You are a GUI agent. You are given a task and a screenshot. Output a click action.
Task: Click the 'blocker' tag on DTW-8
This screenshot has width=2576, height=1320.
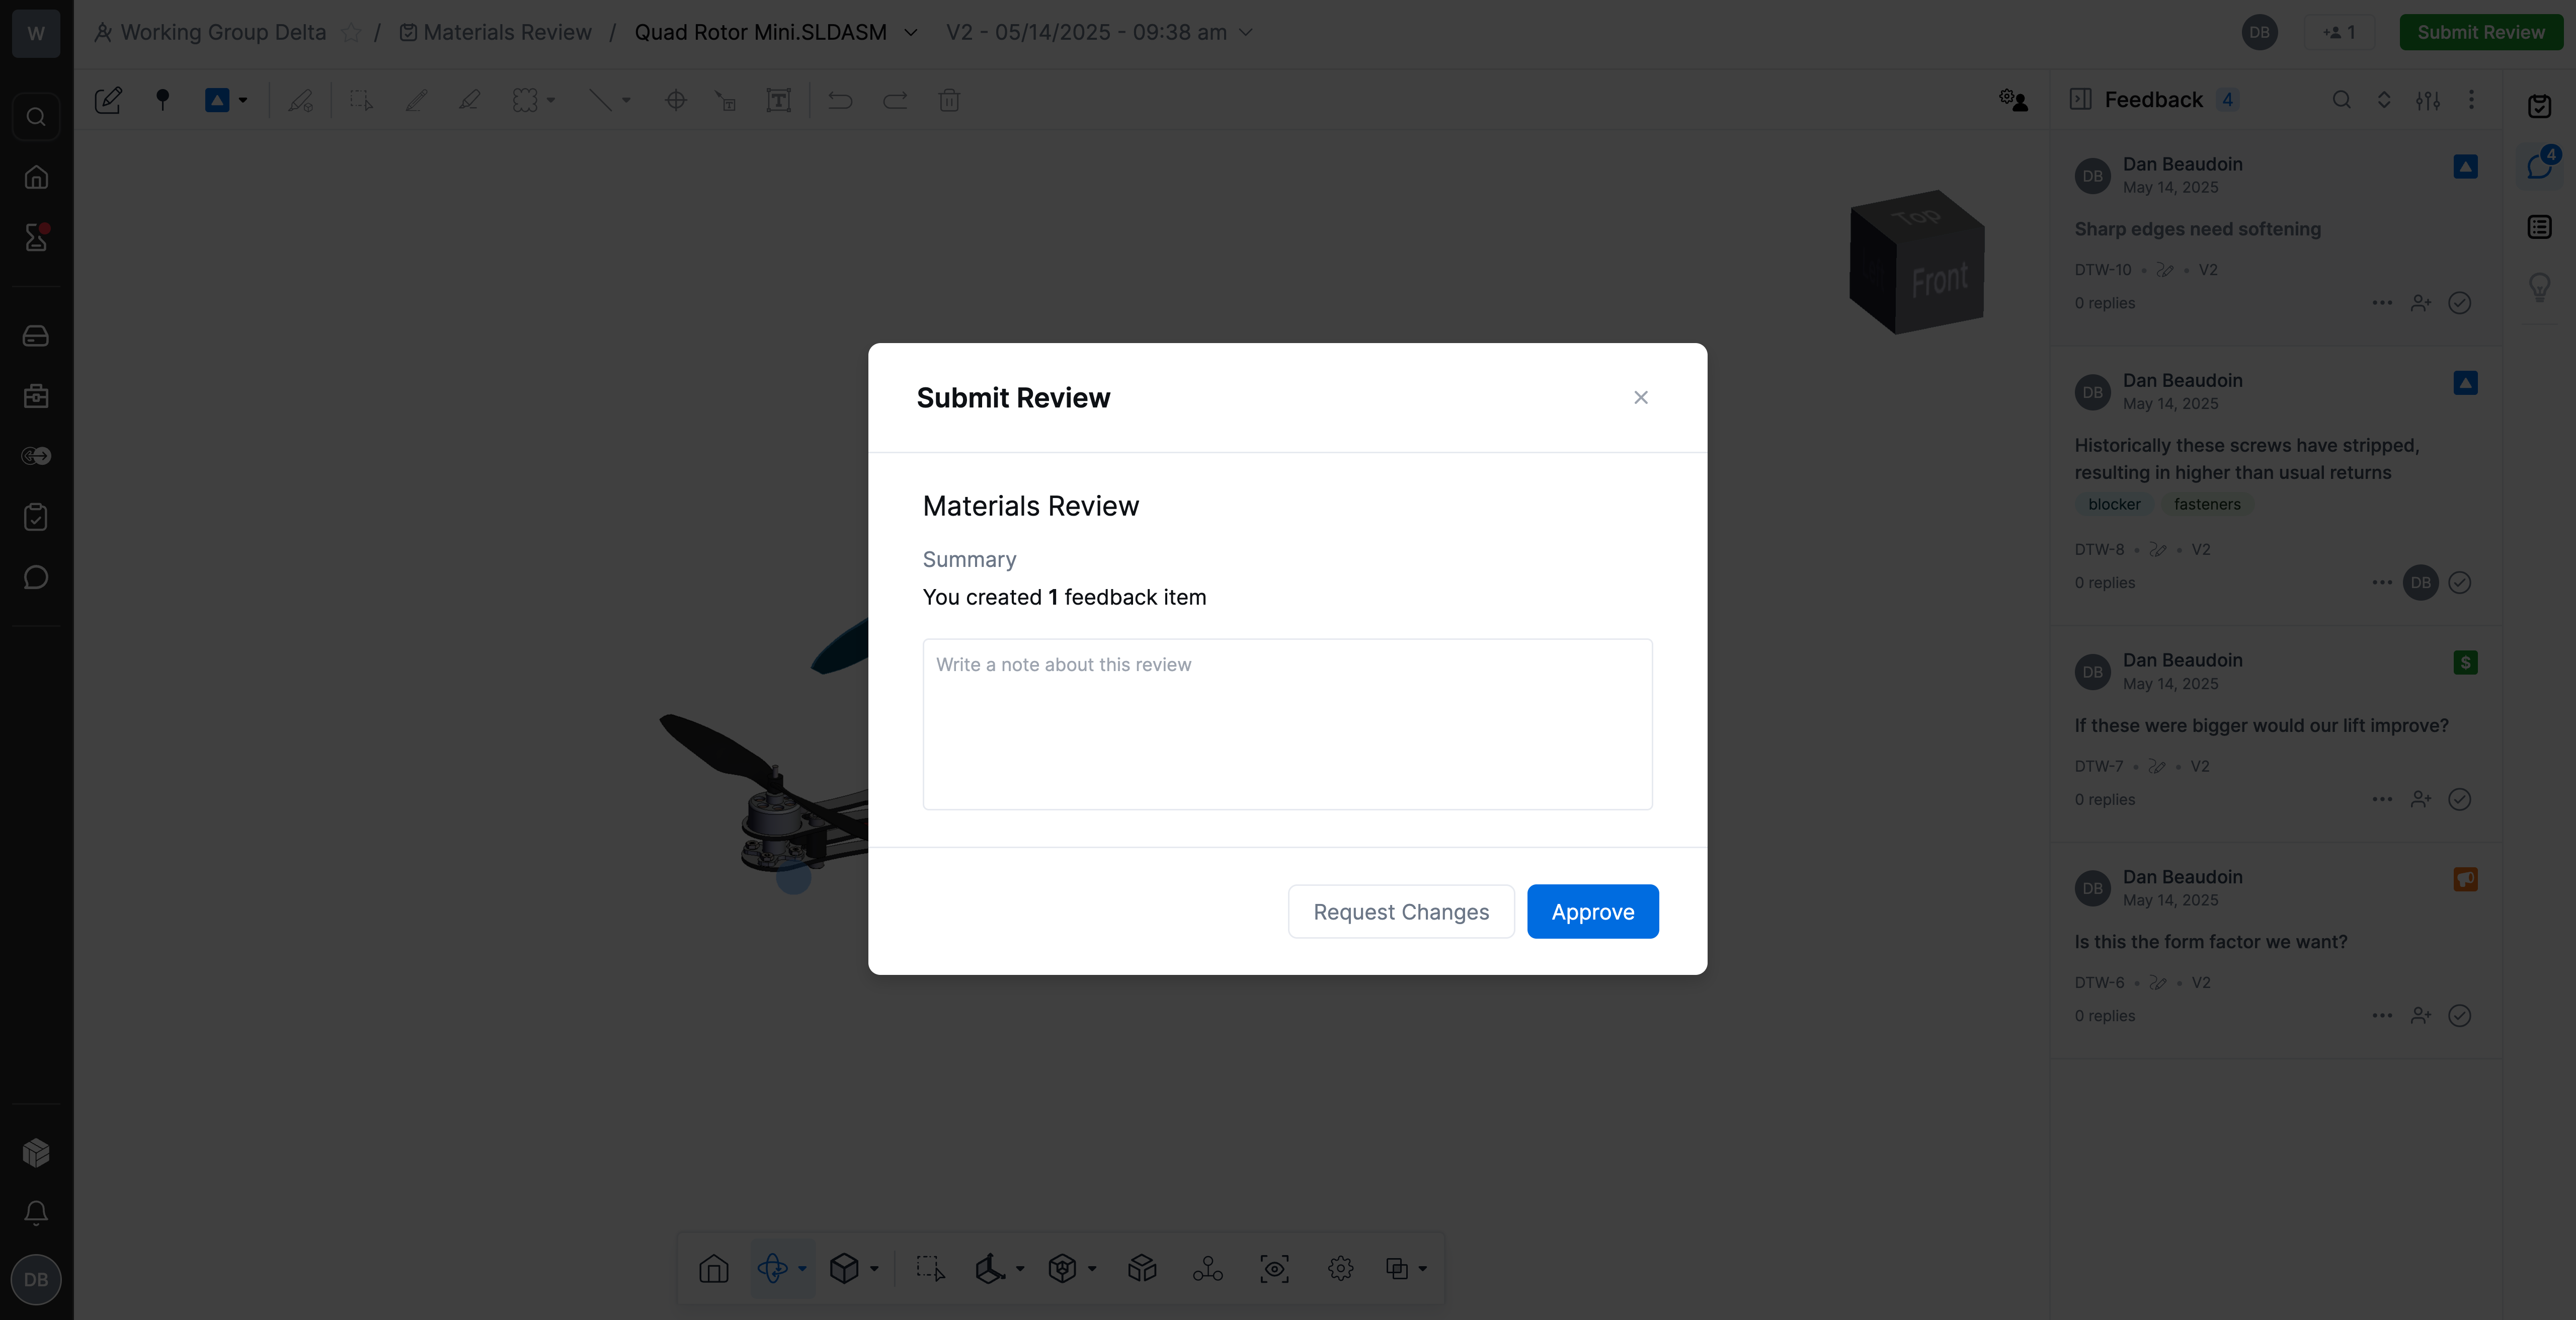click(x=2114, y=504)
